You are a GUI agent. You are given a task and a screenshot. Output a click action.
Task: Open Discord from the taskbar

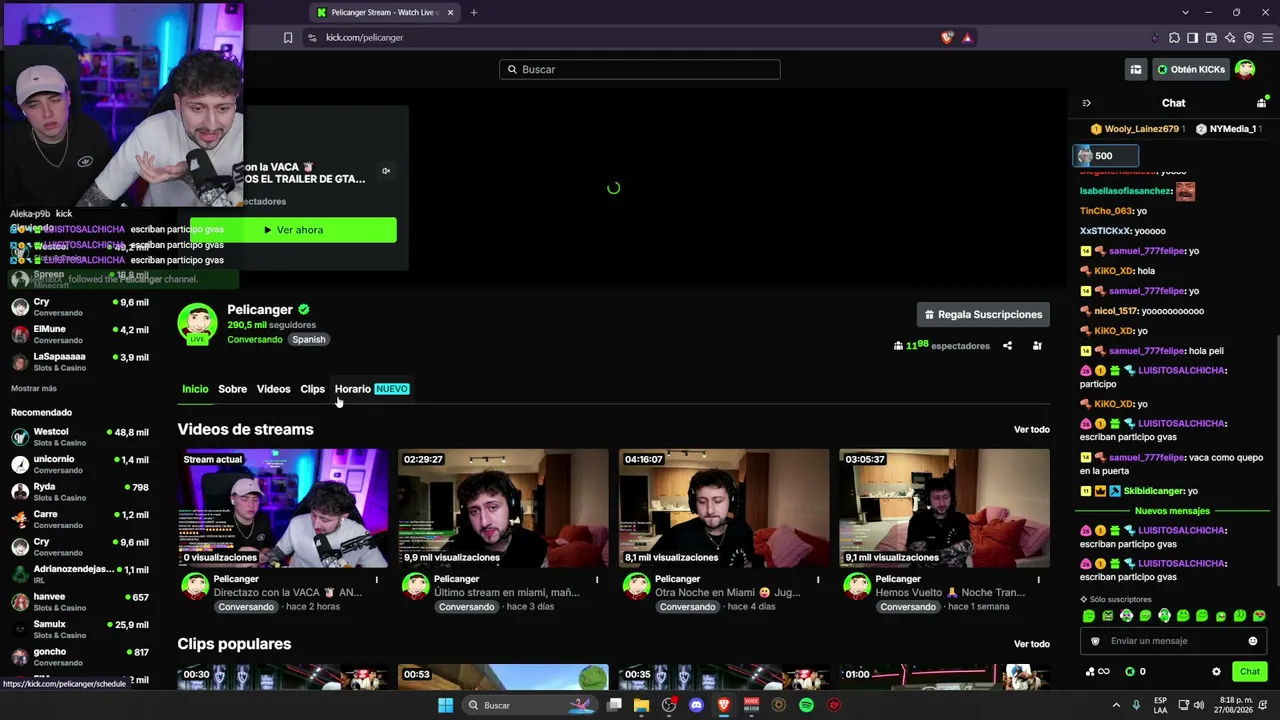click(x=696, y=705)
